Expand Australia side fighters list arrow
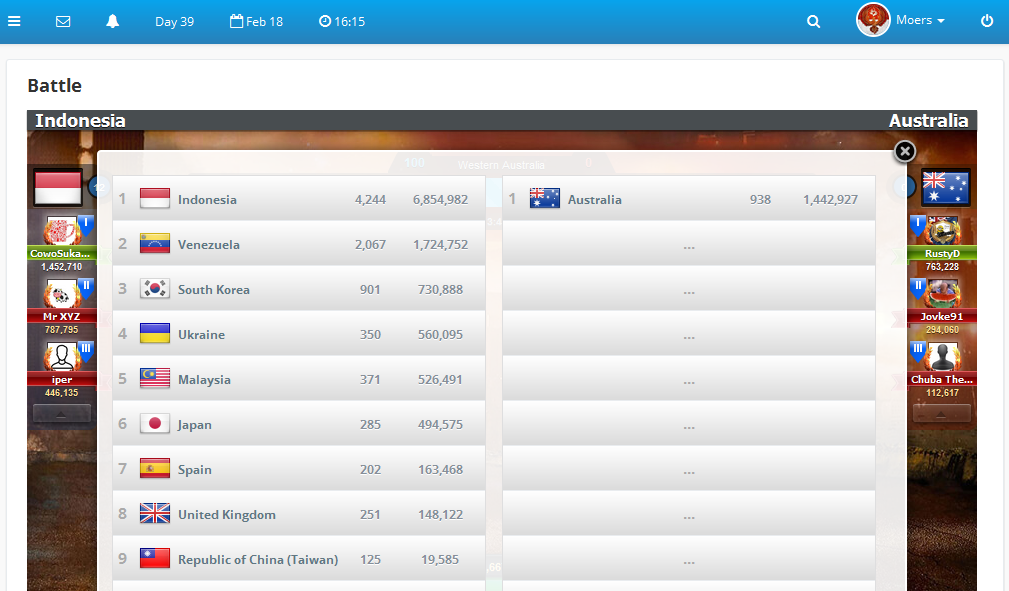Viewport: 1009px width, 591px height. tap(941, 414)
